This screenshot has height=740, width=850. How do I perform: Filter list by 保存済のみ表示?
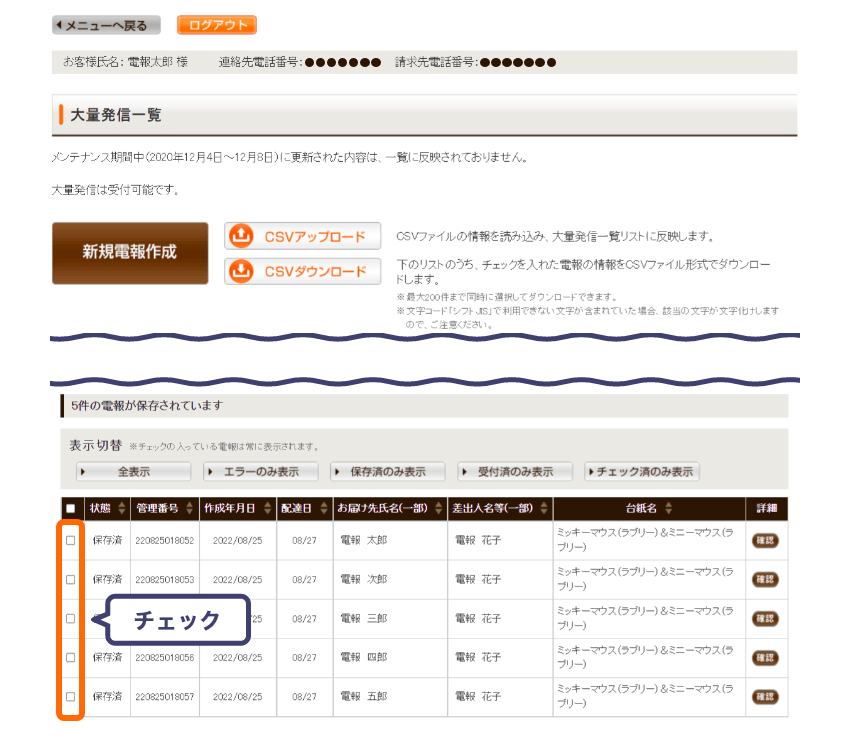tap(388, 472)
